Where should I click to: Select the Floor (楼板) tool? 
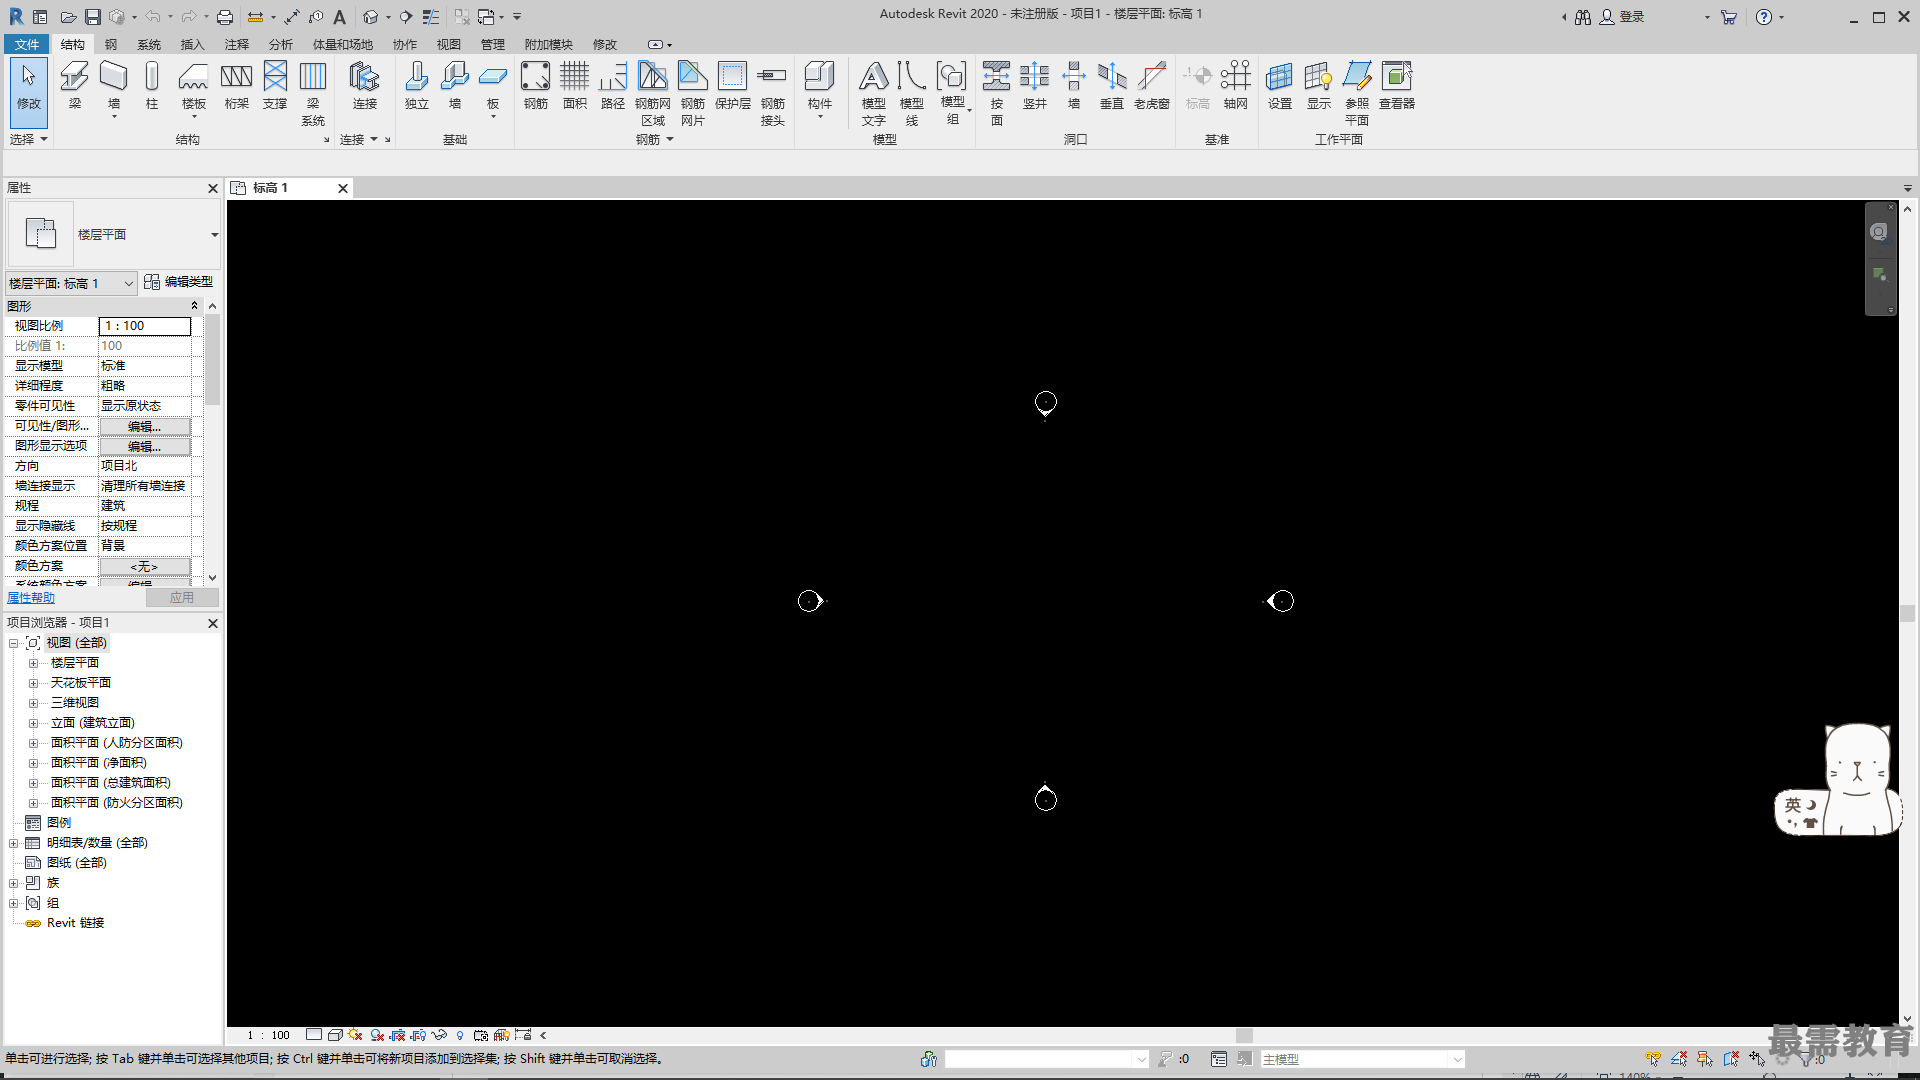coord(193,88)
